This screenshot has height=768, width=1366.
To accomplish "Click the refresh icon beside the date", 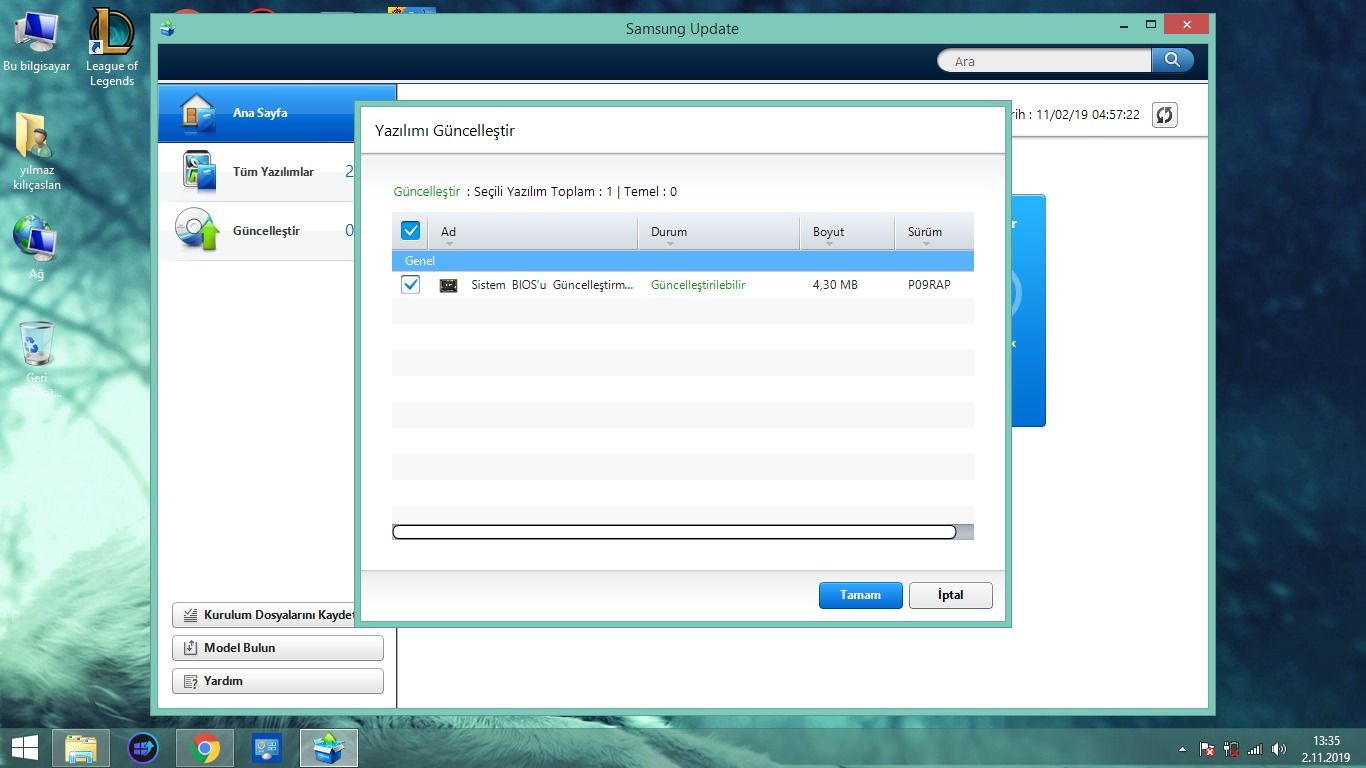I will (x=1164, y=115).
